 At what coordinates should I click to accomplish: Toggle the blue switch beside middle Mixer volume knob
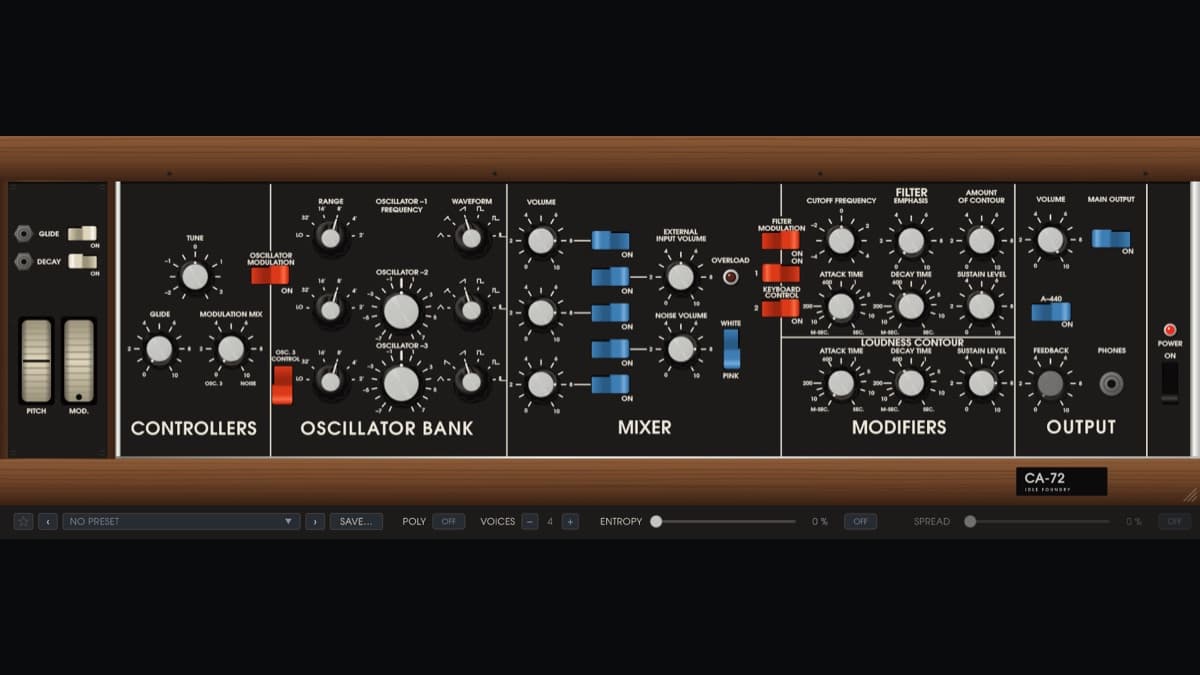610,312
